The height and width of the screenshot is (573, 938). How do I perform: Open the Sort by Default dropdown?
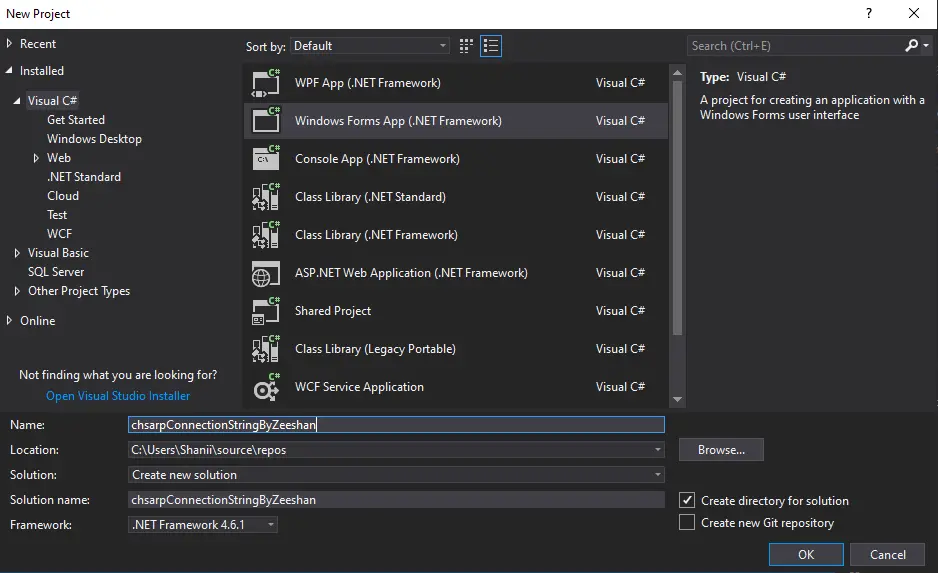coord(370,46)
